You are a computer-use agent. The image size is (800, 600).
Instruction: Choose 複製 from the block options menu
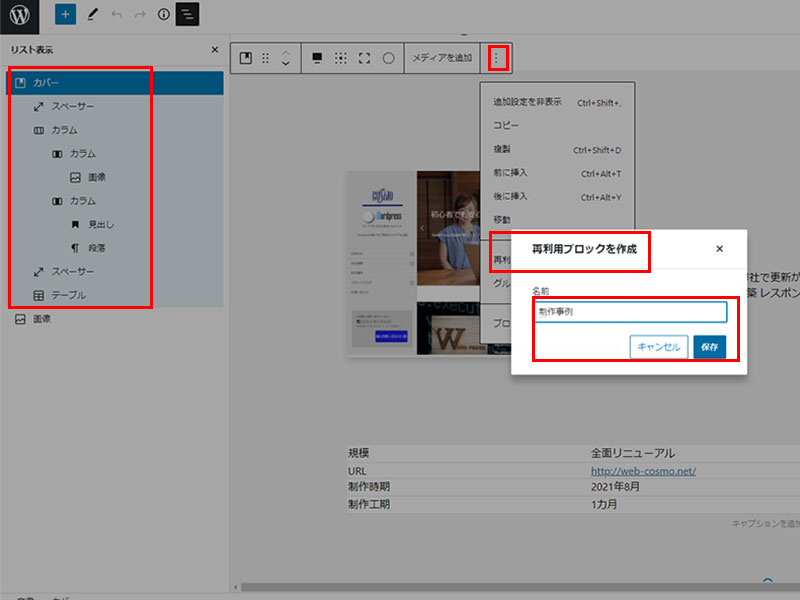tap(502, 150)
